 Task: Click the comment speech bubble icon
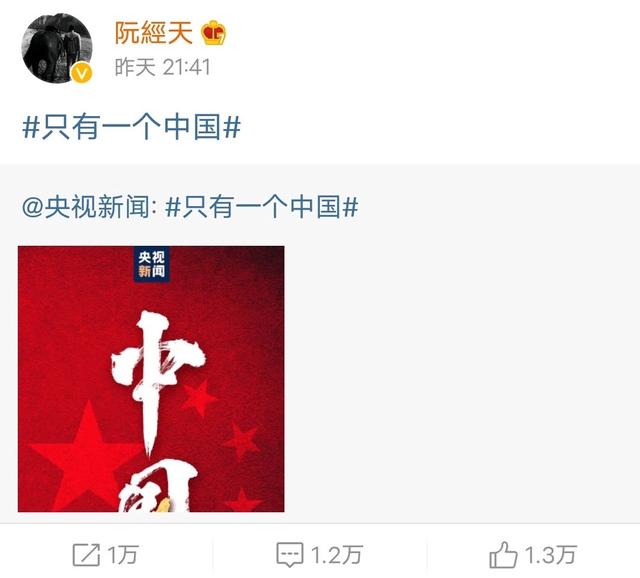point(290,555)
